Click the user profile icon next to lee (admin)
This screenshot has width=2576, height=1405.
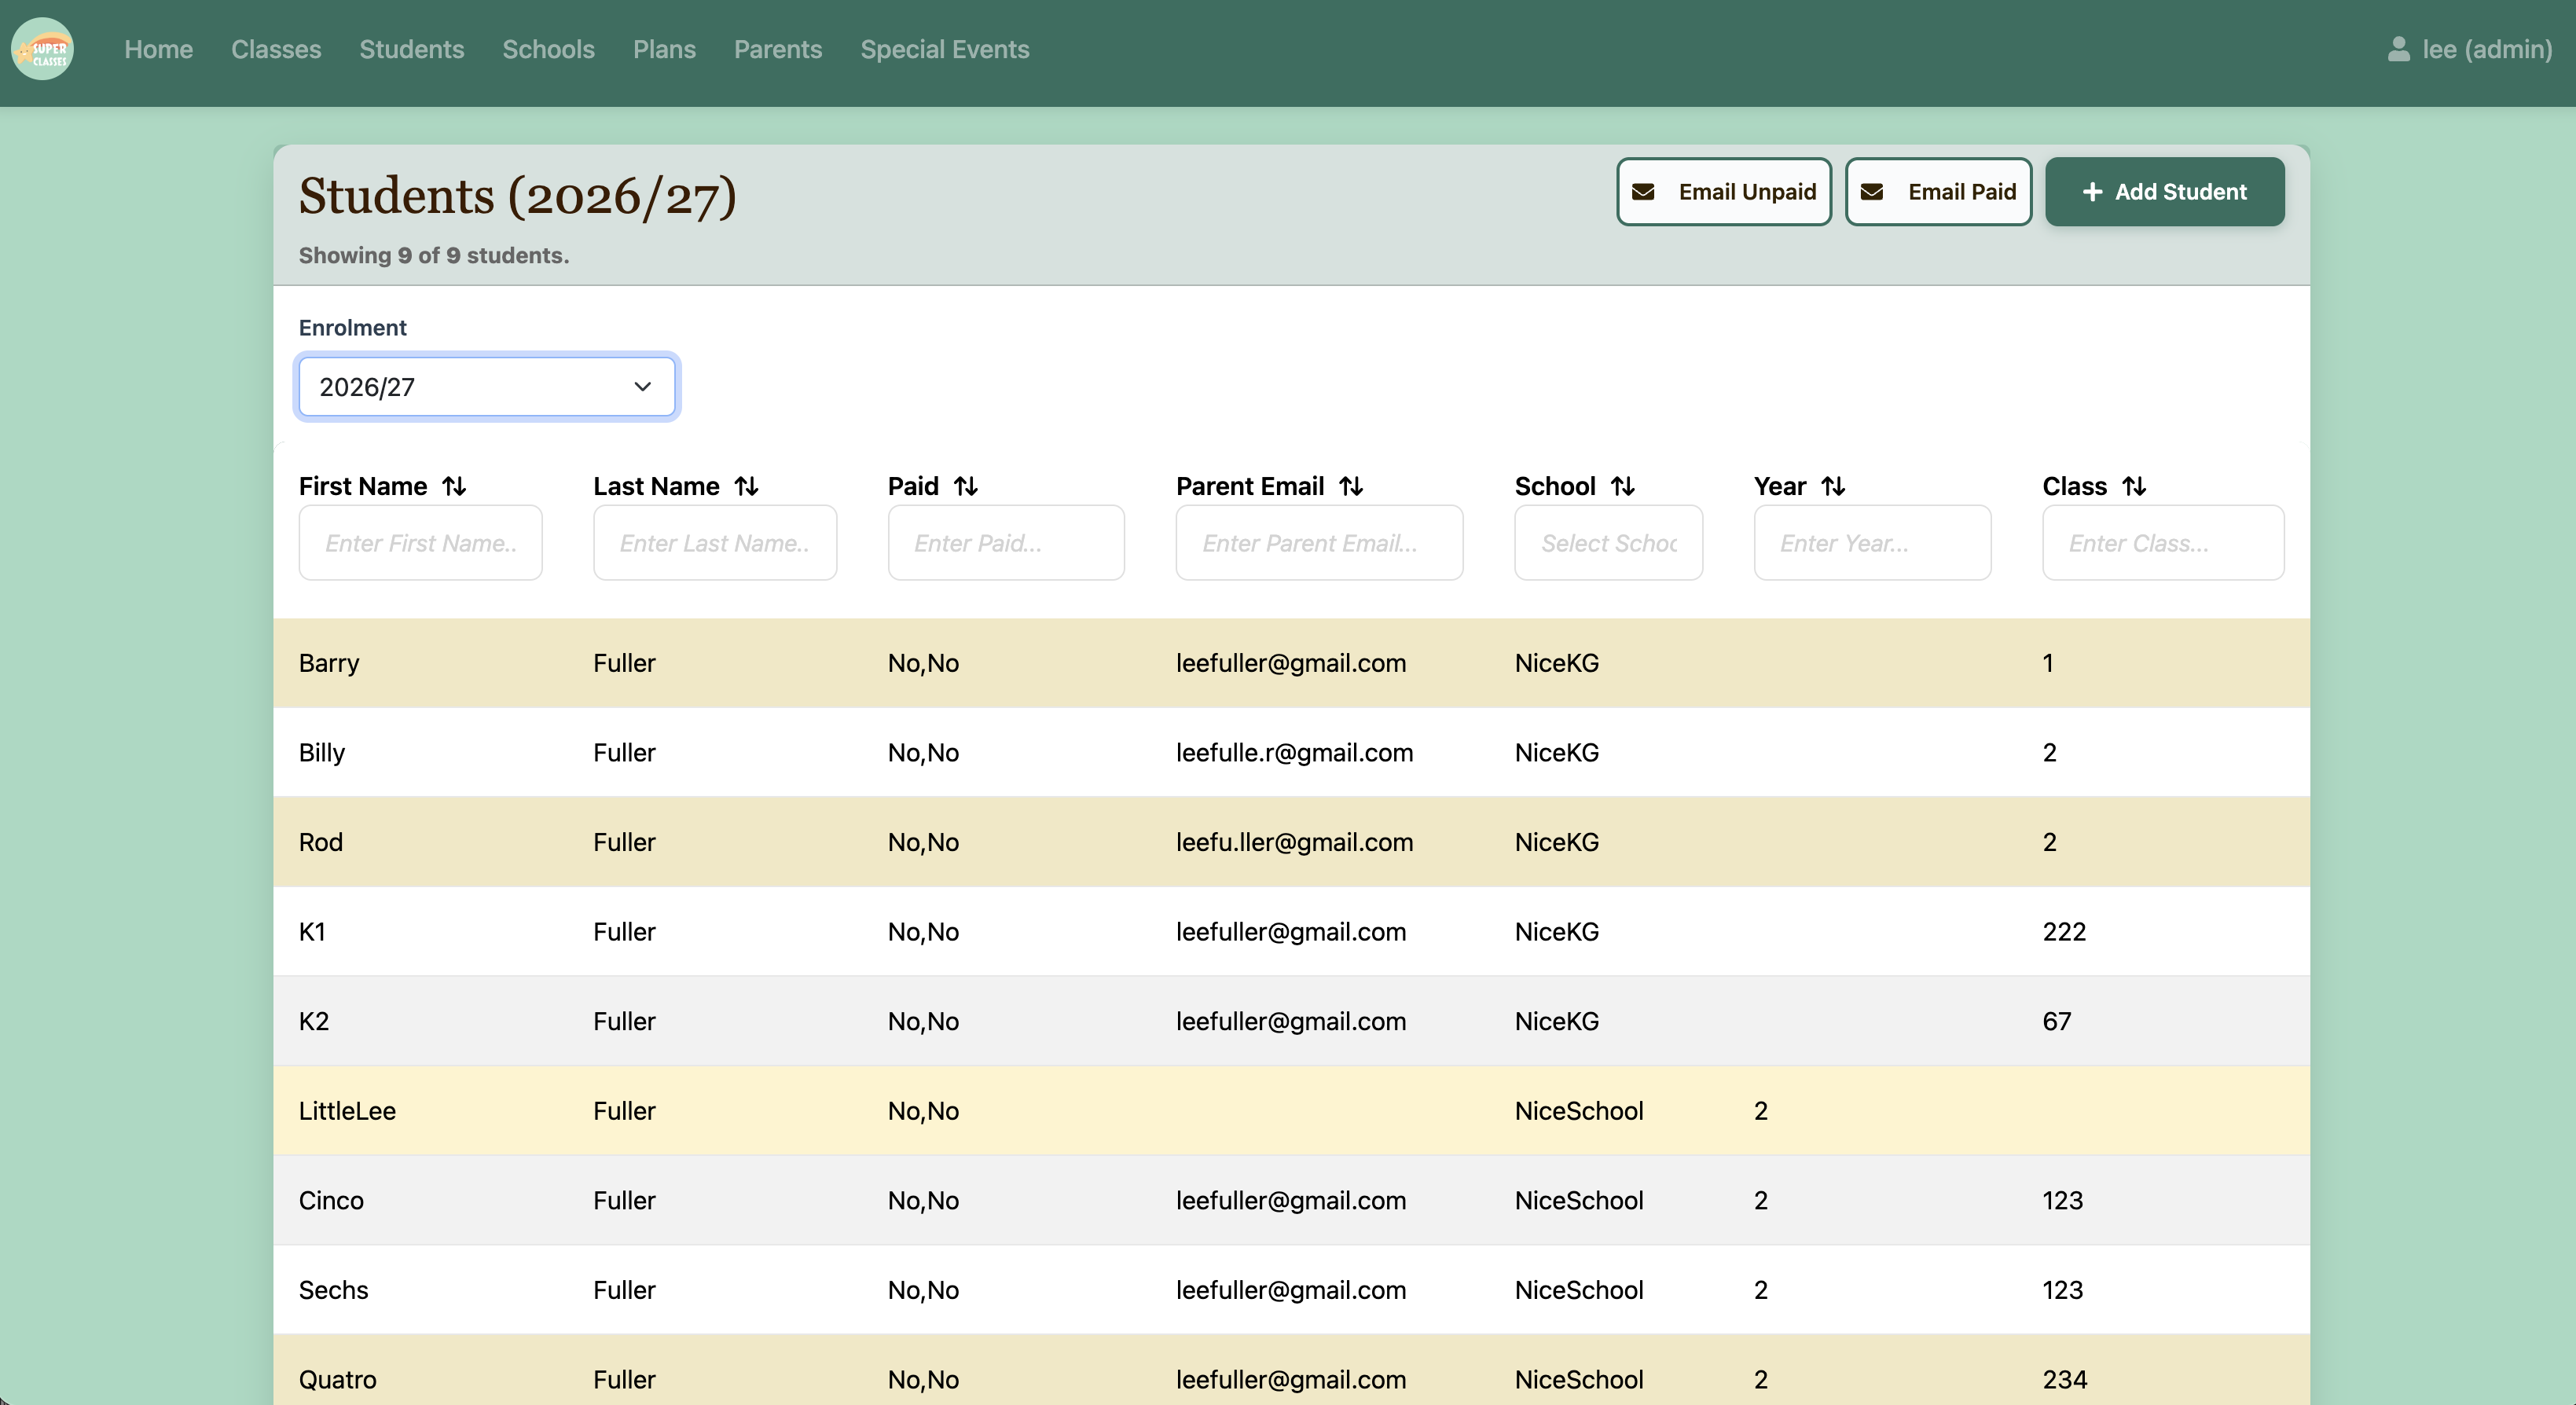[x=2398, y=49]
